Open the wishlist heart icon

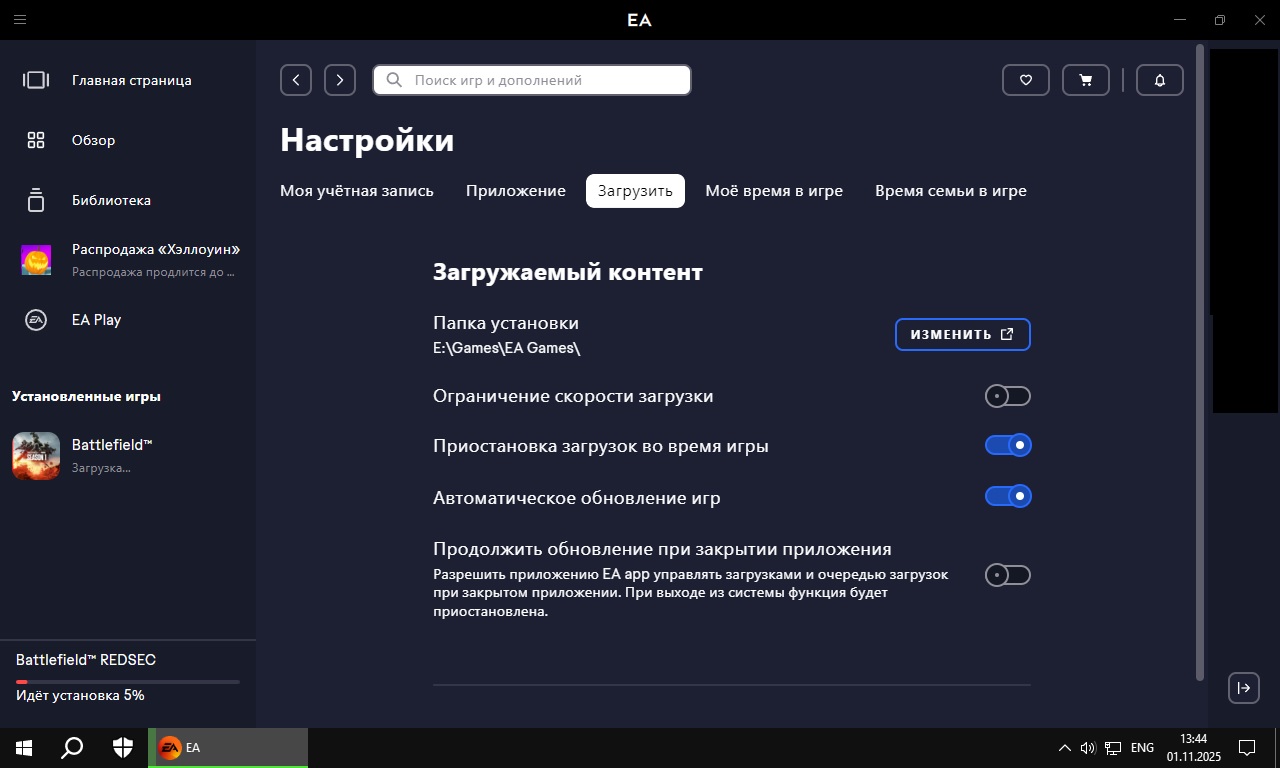click(1026, 80)
